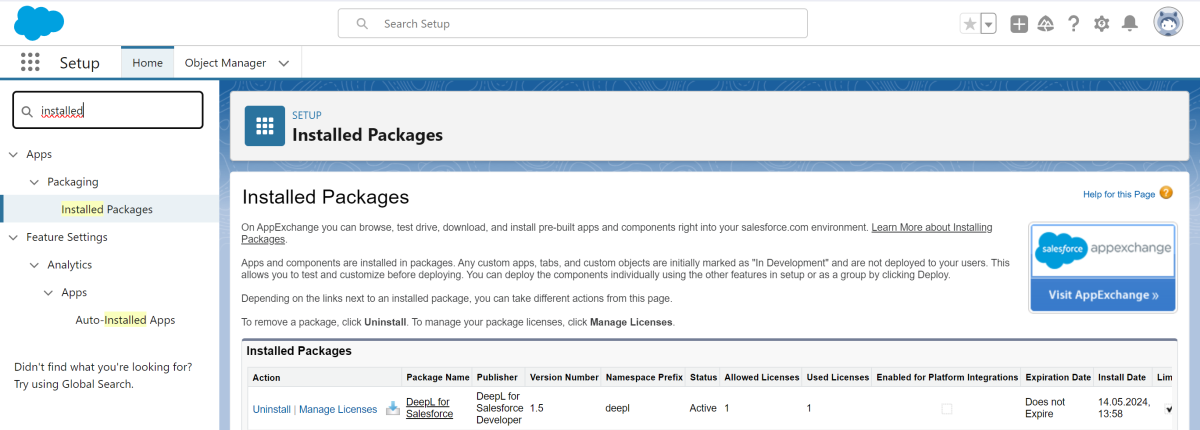1200x430 pixels.
Task: Collapse the Feature Settings section
Action: [x=14, y=237]
